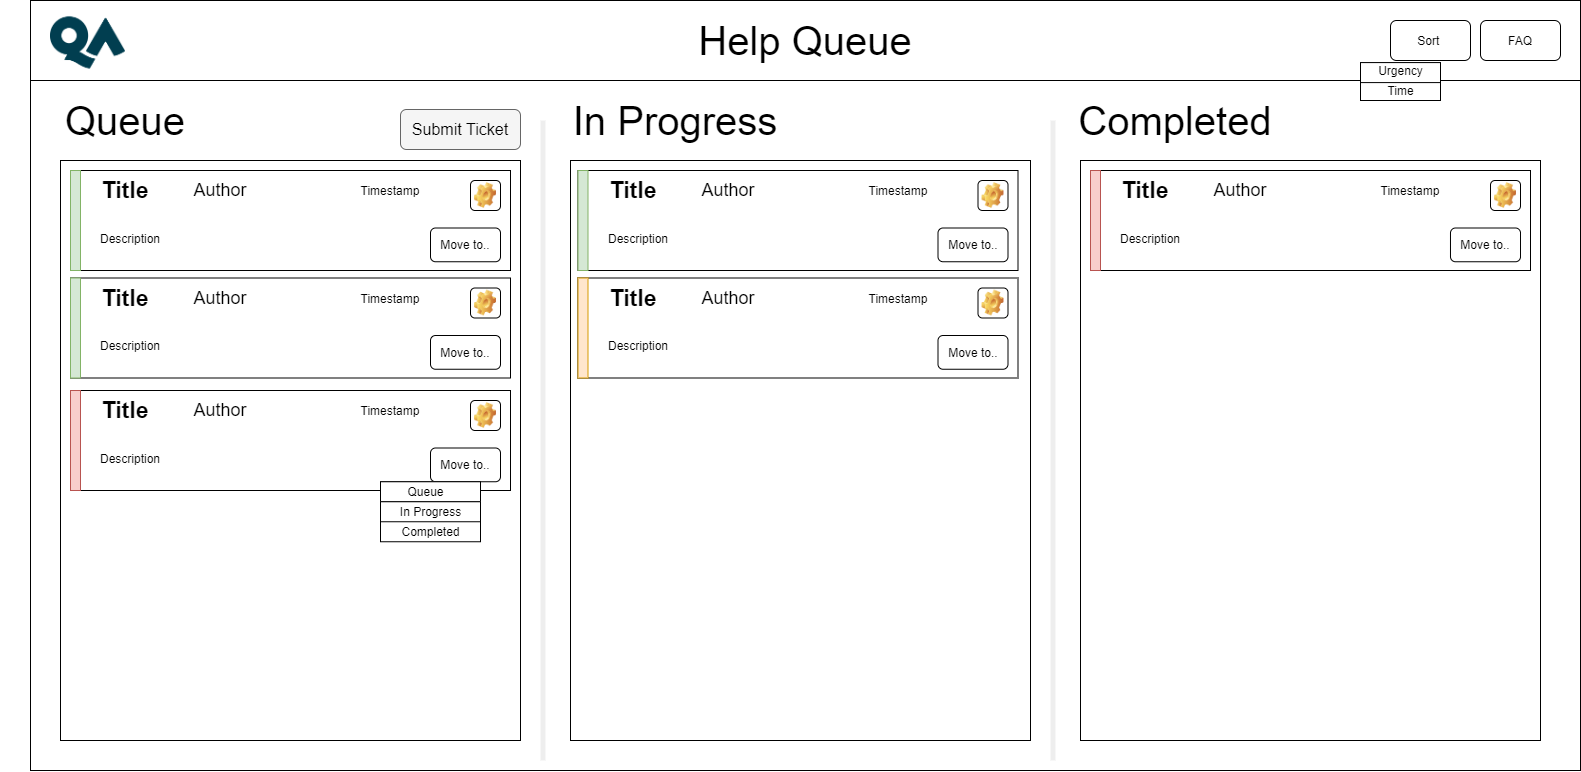1581x772 pixels.
Task: Click Description on green In Progress ticket
Action: click(638, 239)
